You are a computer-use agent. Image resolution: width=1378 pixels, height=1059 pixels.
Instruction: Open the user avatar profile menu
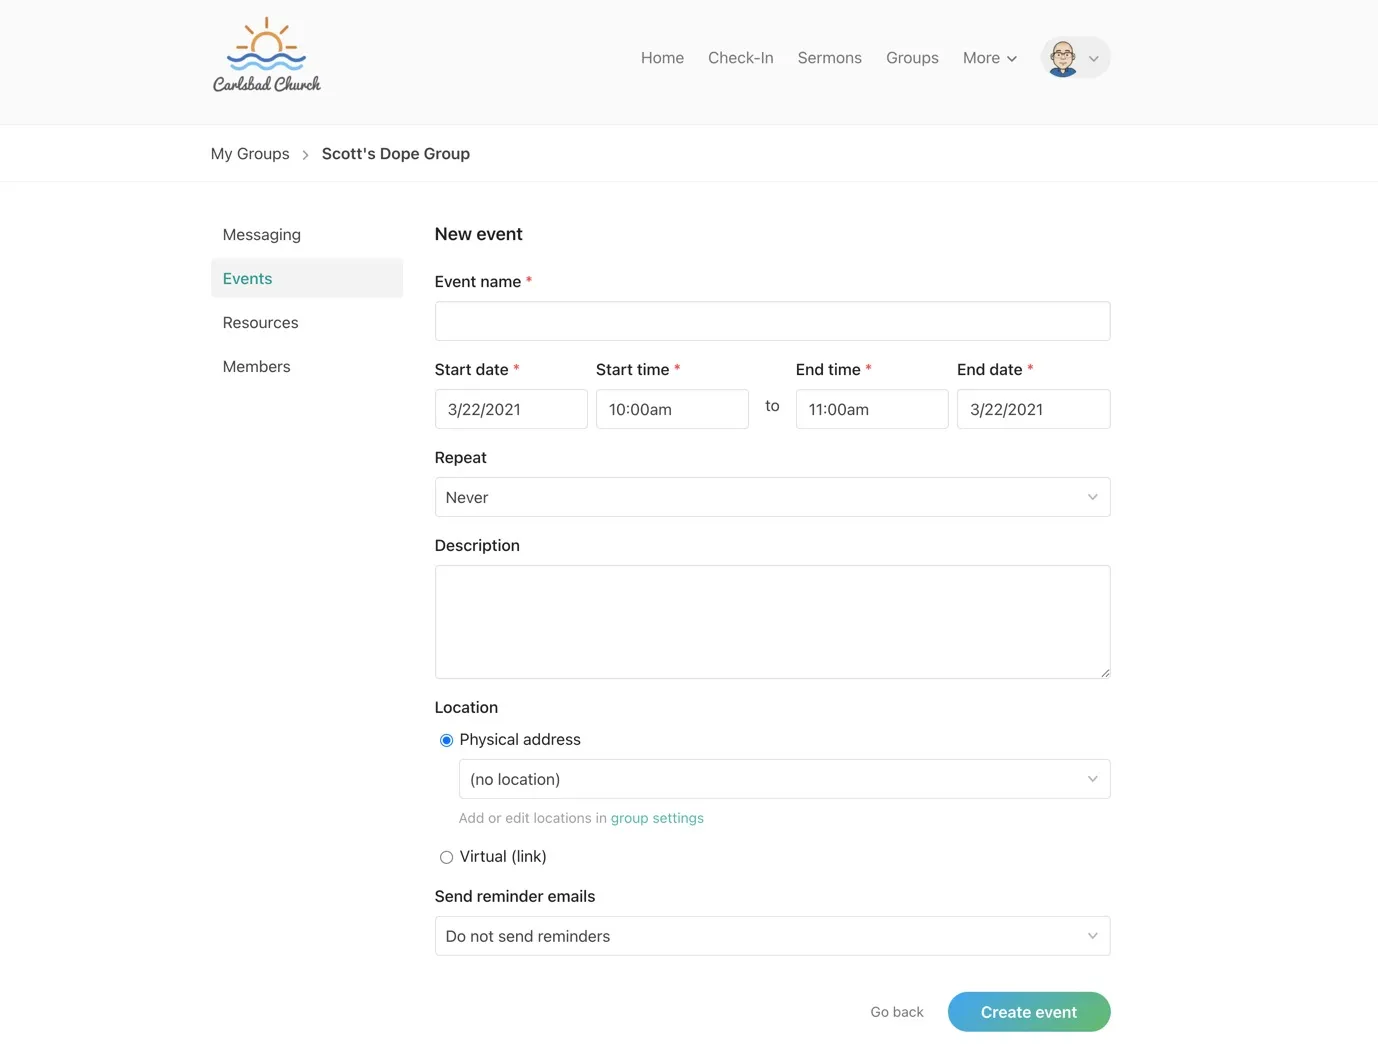coord(1075,58)
